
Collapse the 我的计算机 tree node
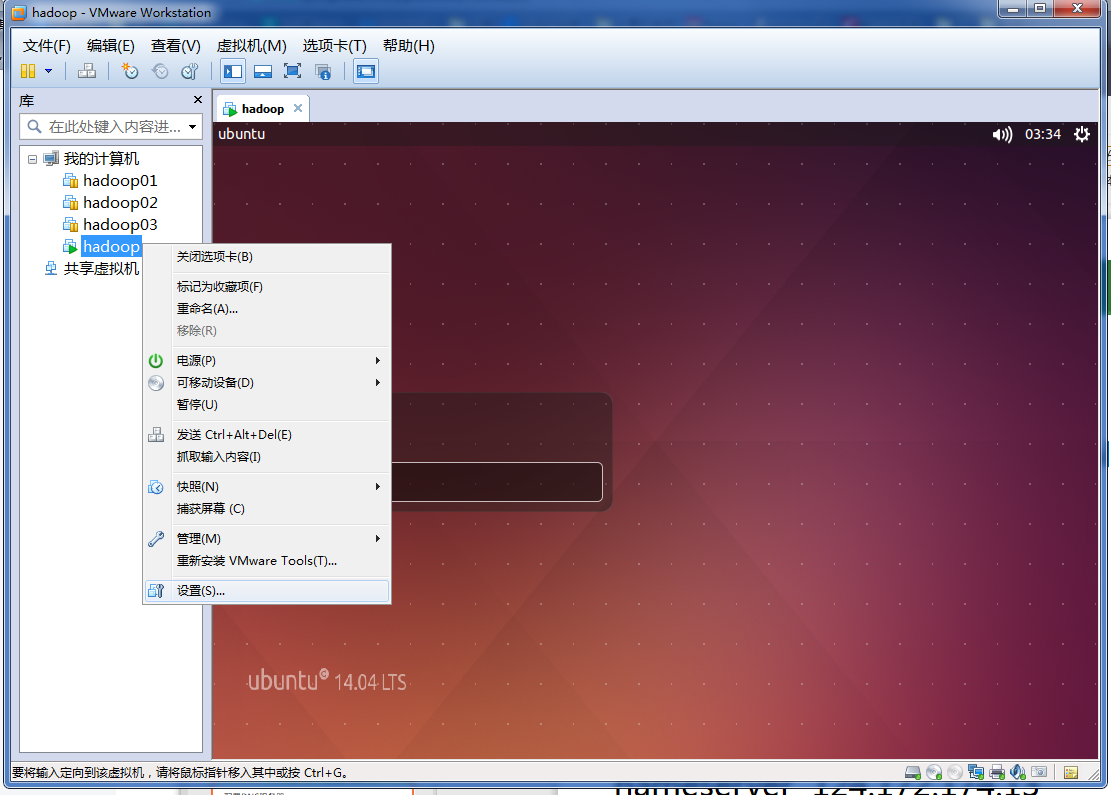point(32,159)
